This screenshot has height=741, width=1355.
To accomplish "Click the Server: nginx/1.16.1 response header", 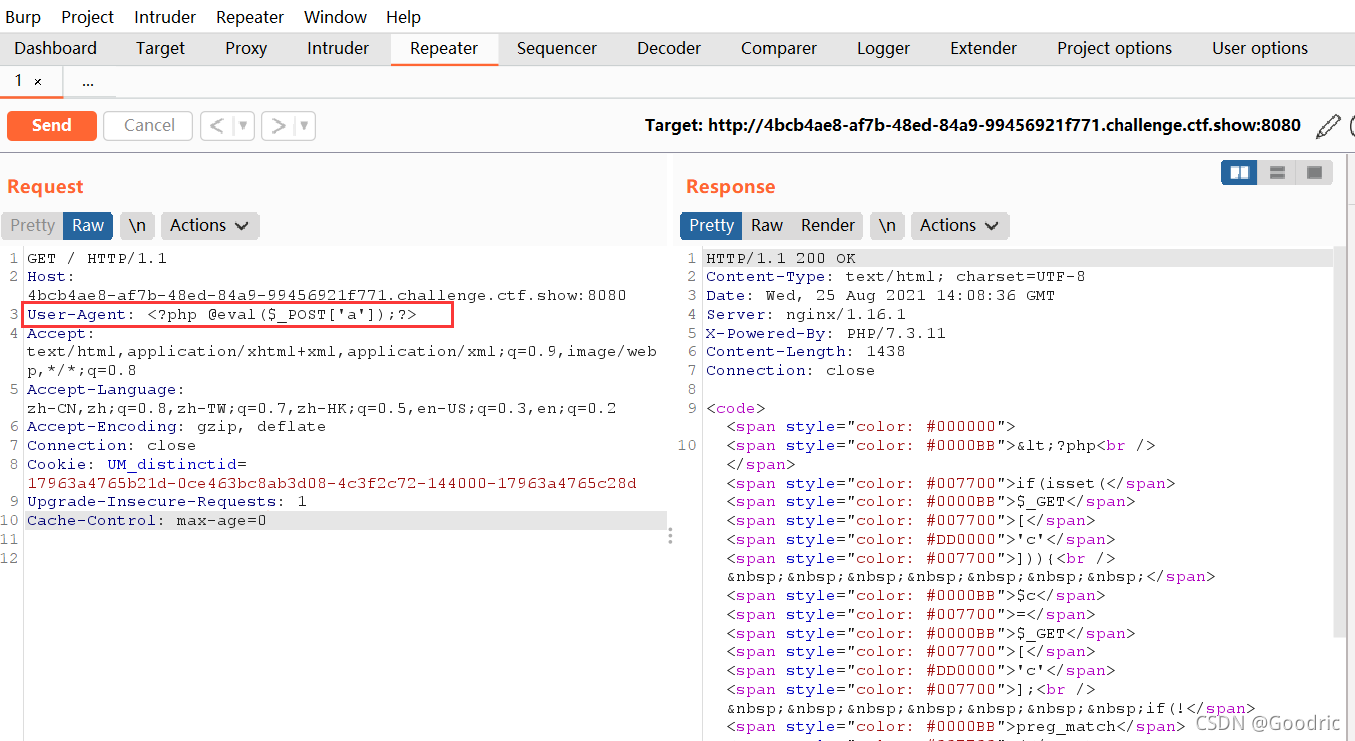I will [x=807, y=314].
